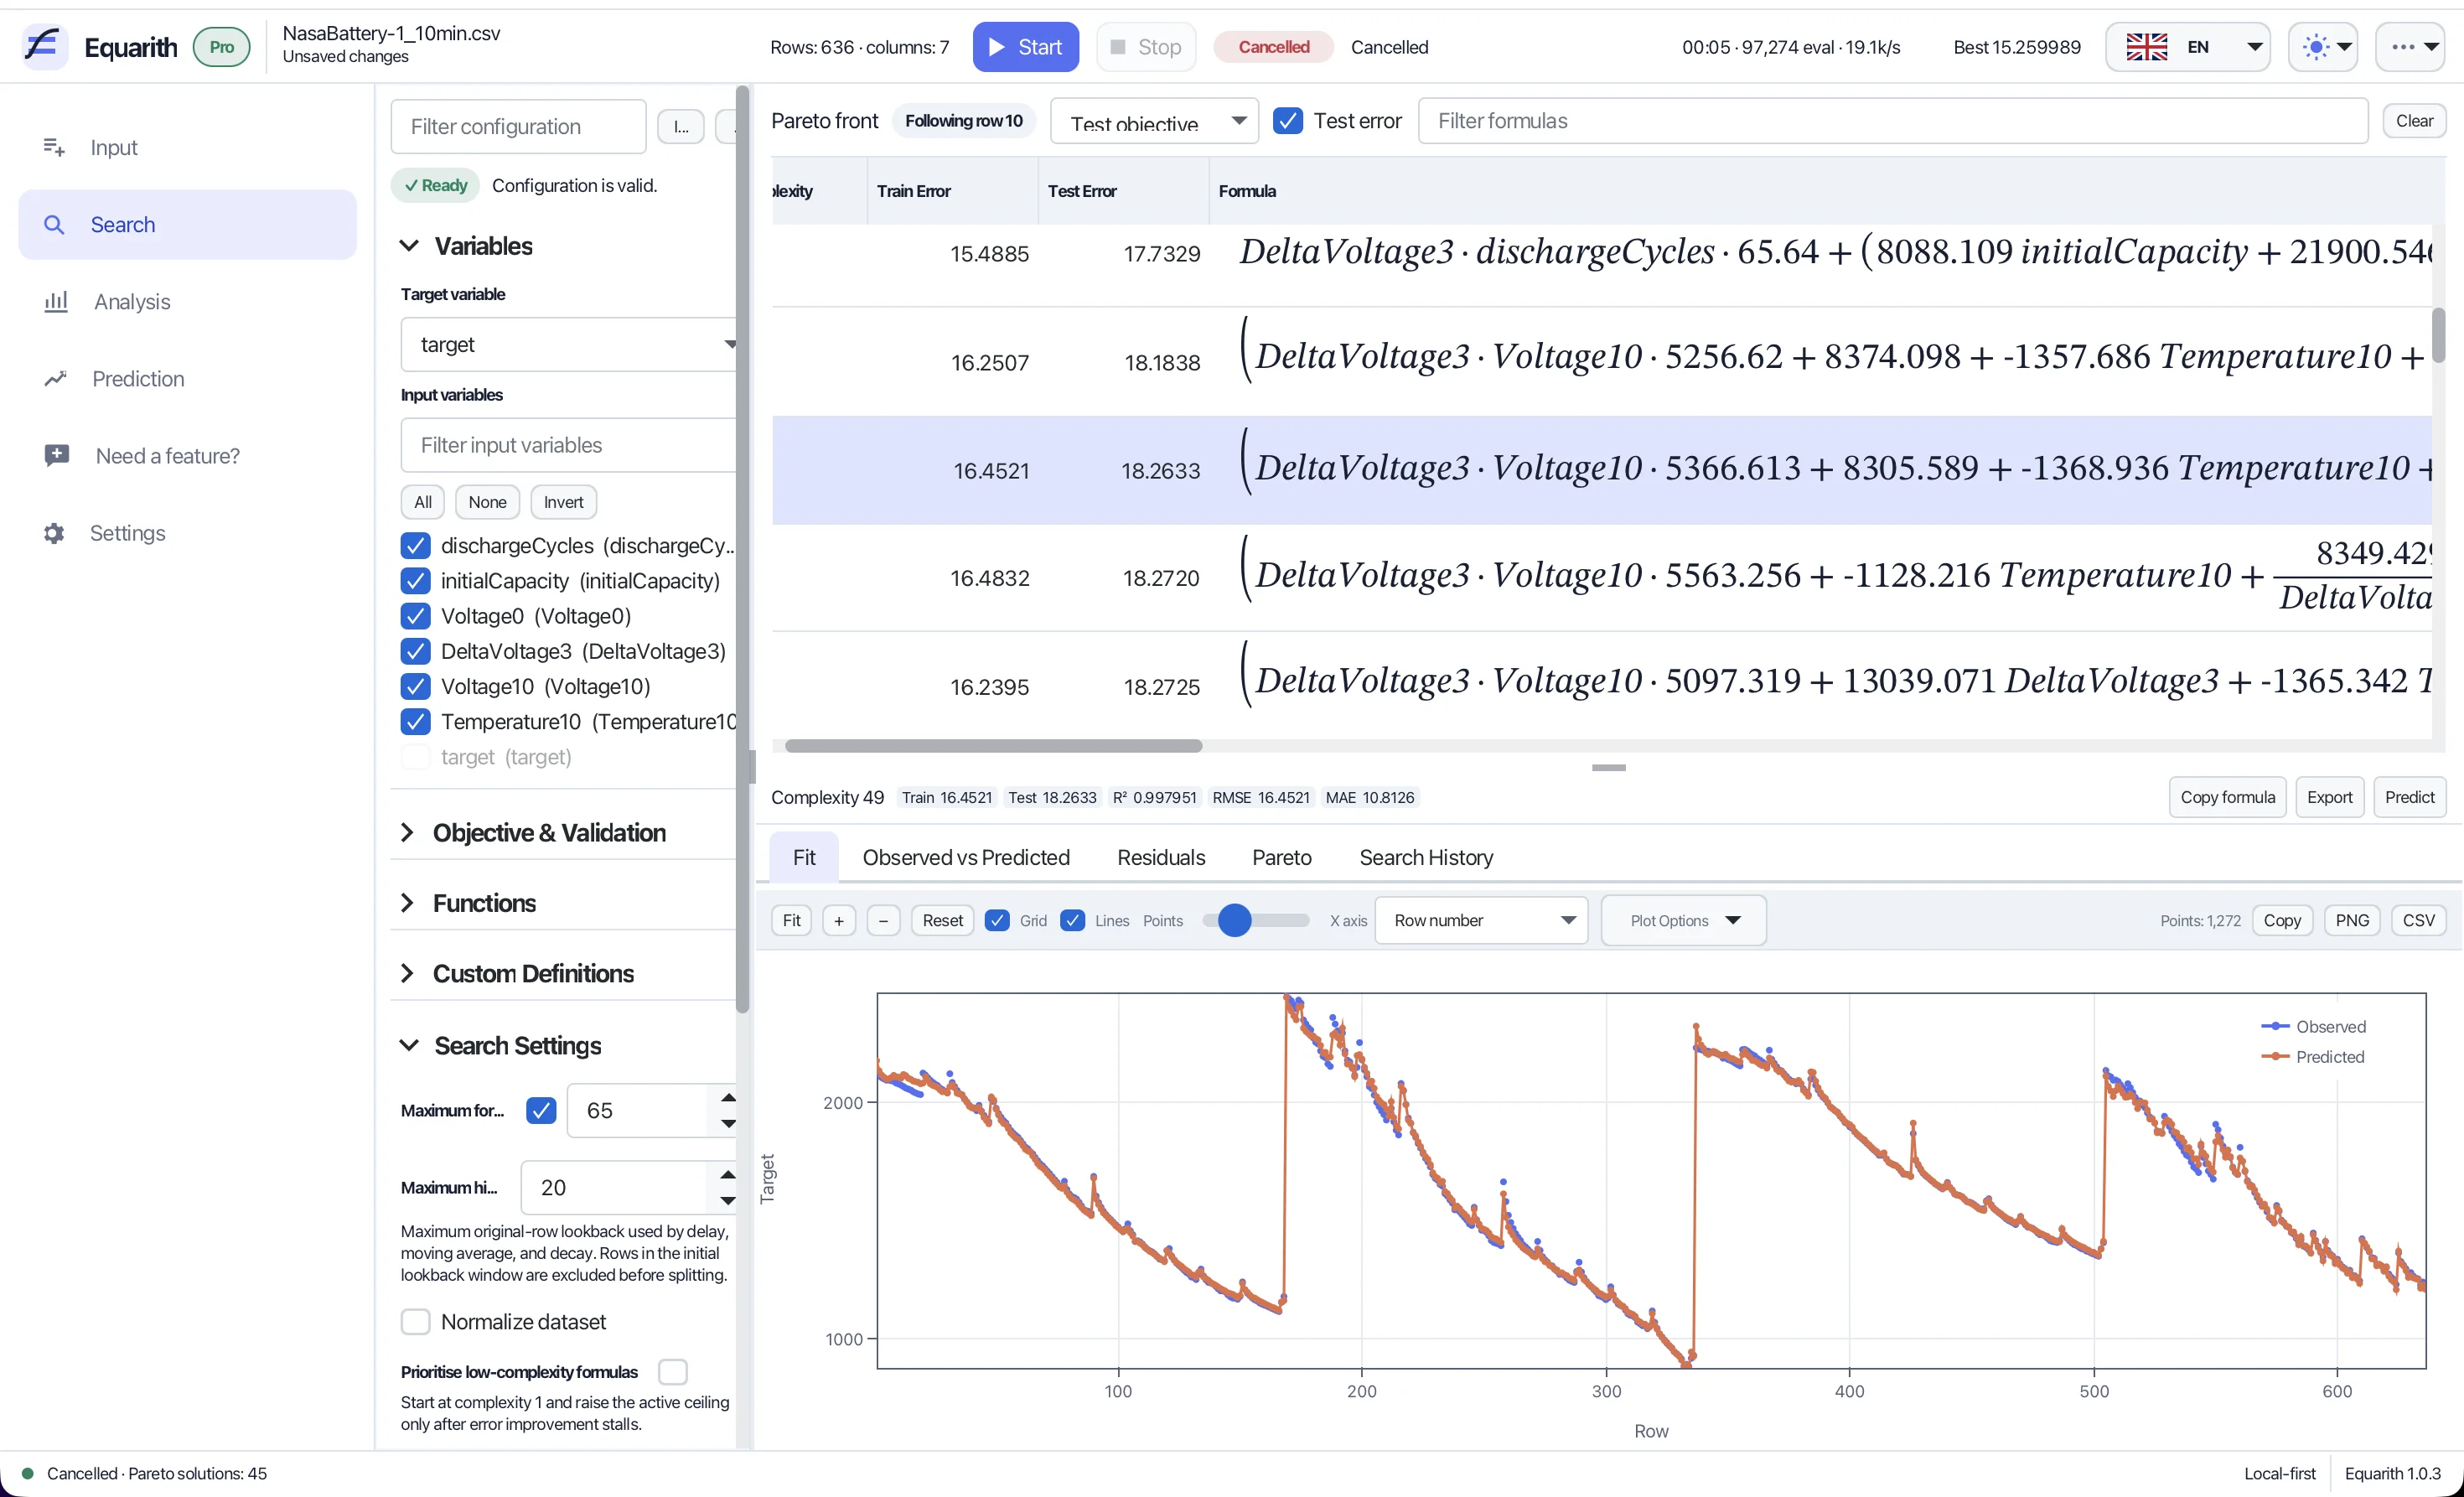
Task: Open the Pareto tab
Action: [x=1281, y=857]
